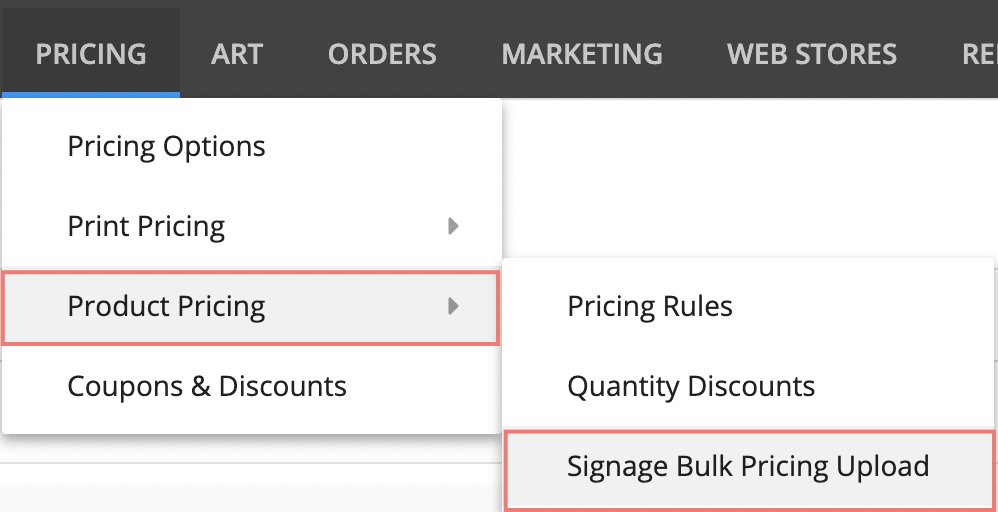Image resolution: width=998 pixels, height=512 pixels.
Task: Select the Print Pricing menu entry
Action: pos(251,226)
